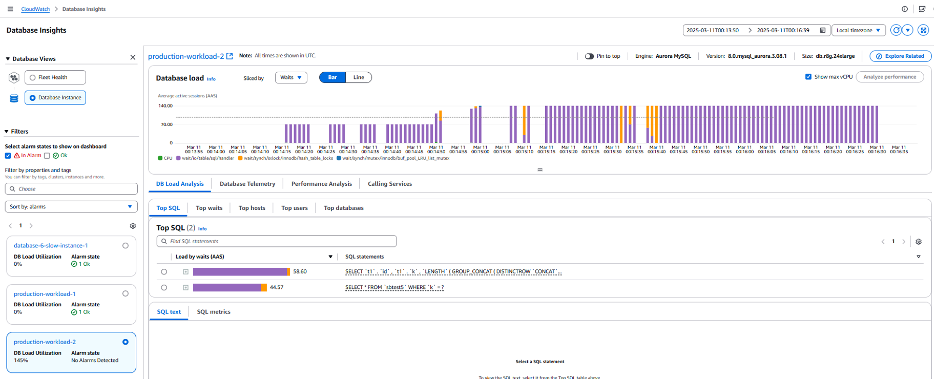Enable the Ok alarm state checkbox
This screenshot has width=936, height=382.
(47, 156)
